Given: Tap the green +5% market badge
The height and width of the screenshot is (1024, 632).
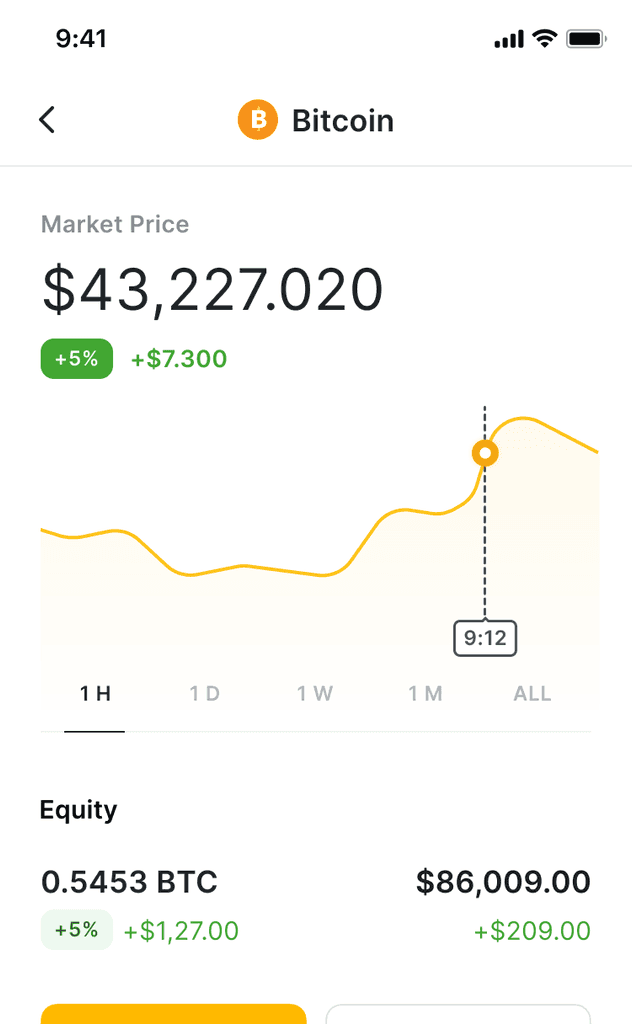Looking at the screenshot, I should [76, 359].
